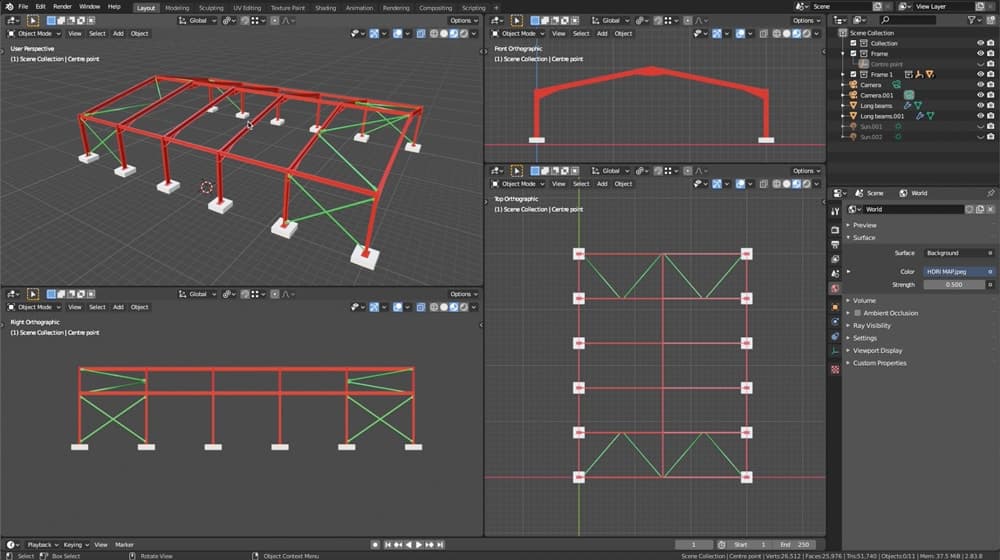1000x560 pixels.
Task: Click the outliner filter funnel icon
Action: pos(974,20)
